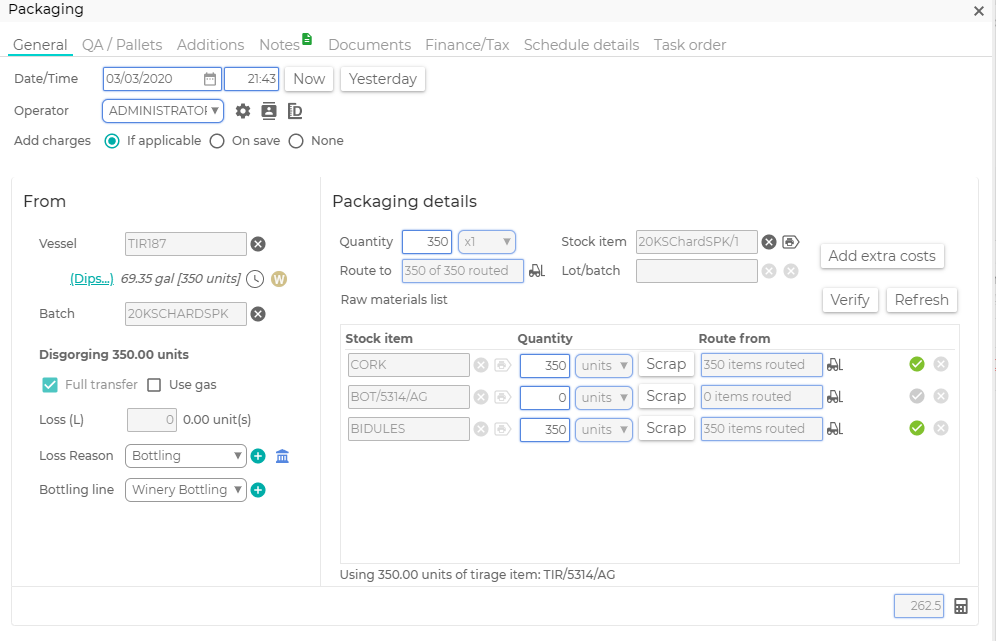Open units dropdown for BIDULES row
Image resolution: width=996 pixels, height=641 pixels.
click(x=603, y=429)
